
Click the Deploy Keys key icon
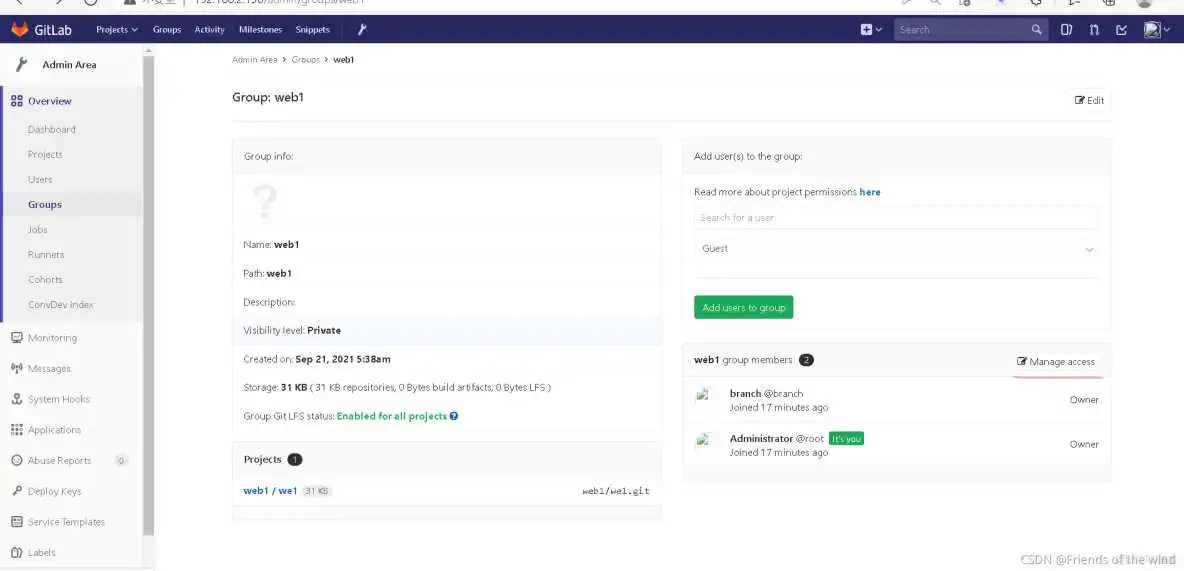(17, 491)
